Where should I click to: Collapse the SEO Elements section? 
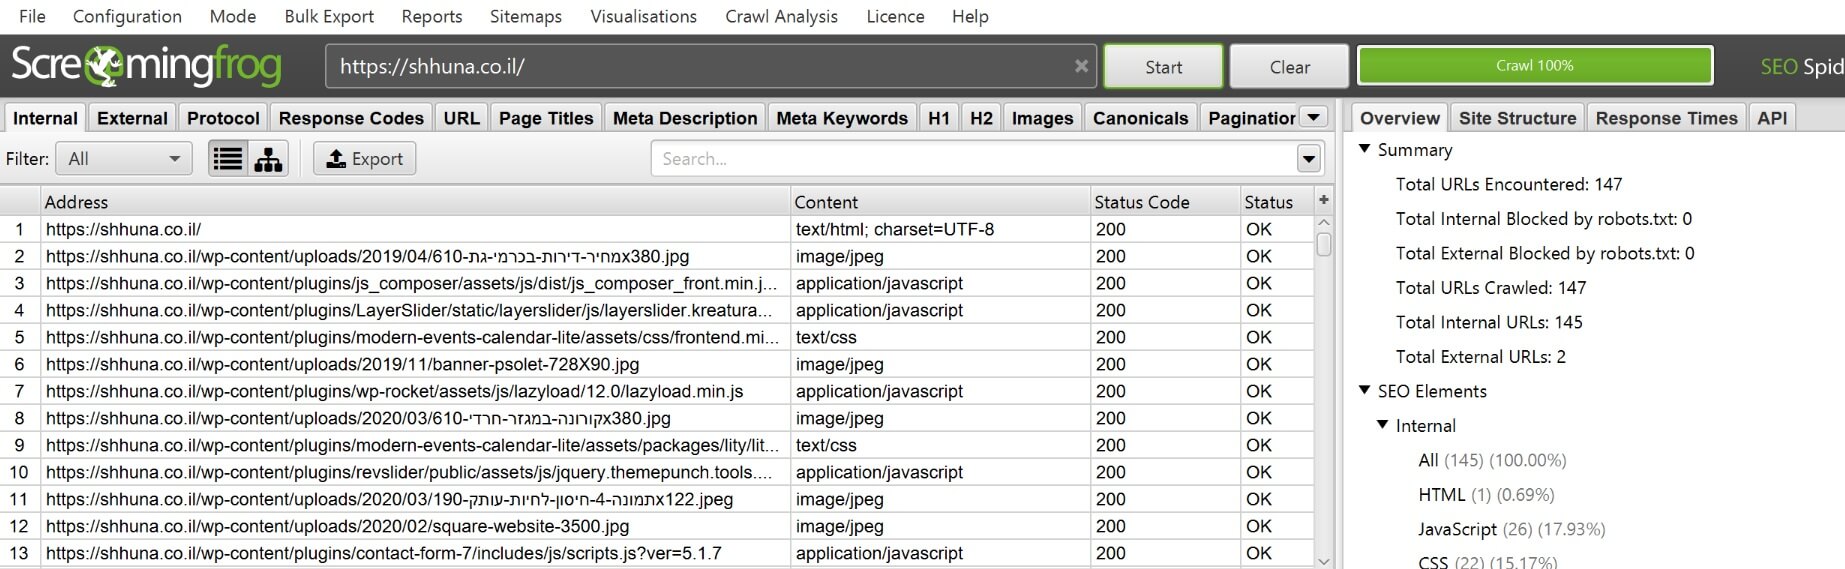[1365, 390]
